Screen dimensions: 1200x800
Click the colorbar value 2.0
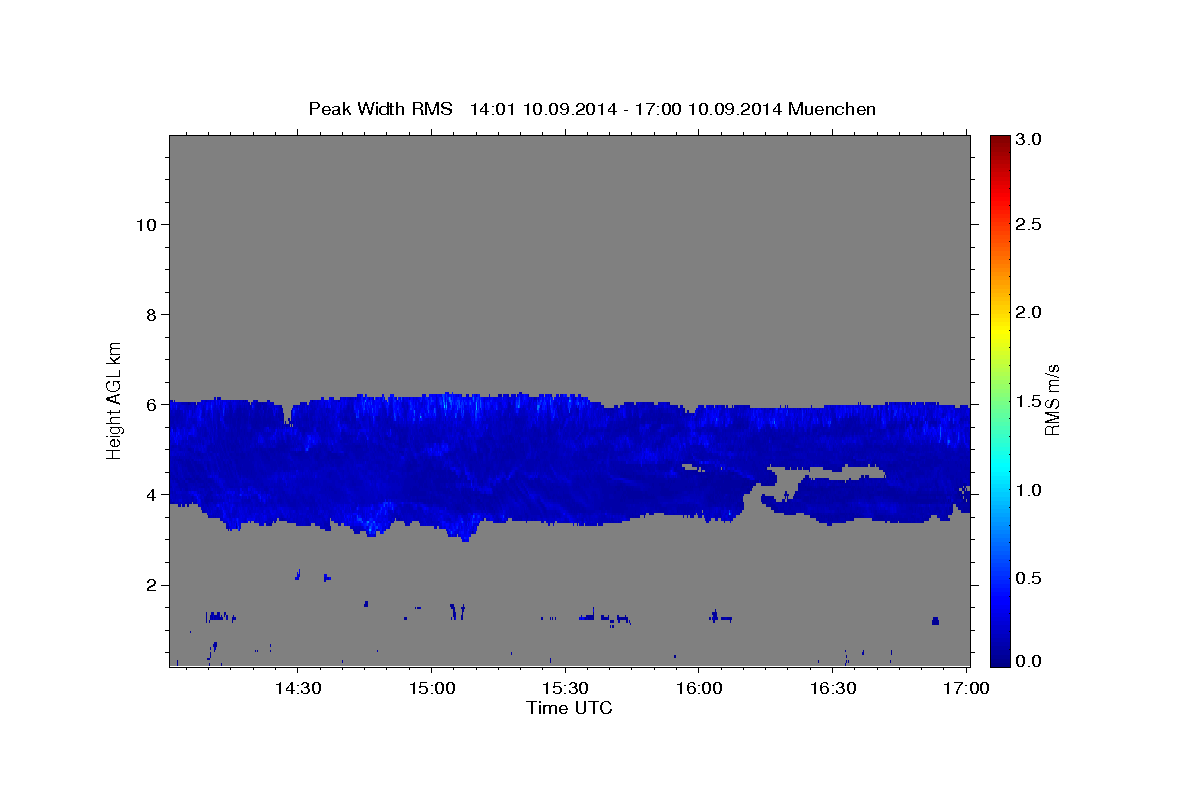(1029, 312)
